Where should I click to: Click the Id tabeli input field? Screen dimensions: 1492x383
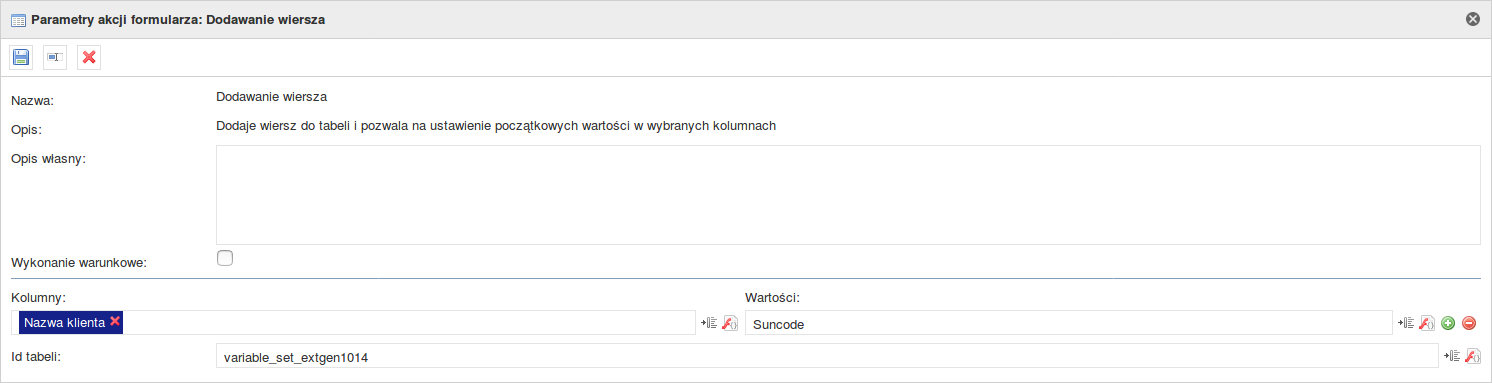point(827,356)
